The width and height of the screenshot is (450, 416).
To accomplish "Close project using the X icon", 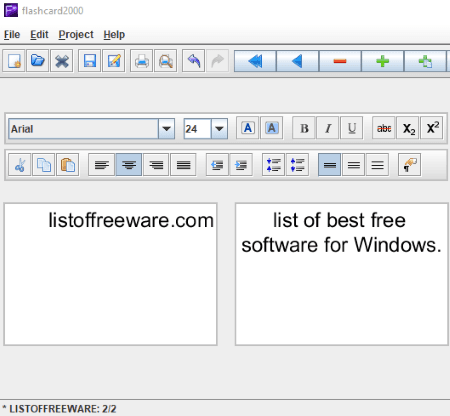I will pos(62,61).
